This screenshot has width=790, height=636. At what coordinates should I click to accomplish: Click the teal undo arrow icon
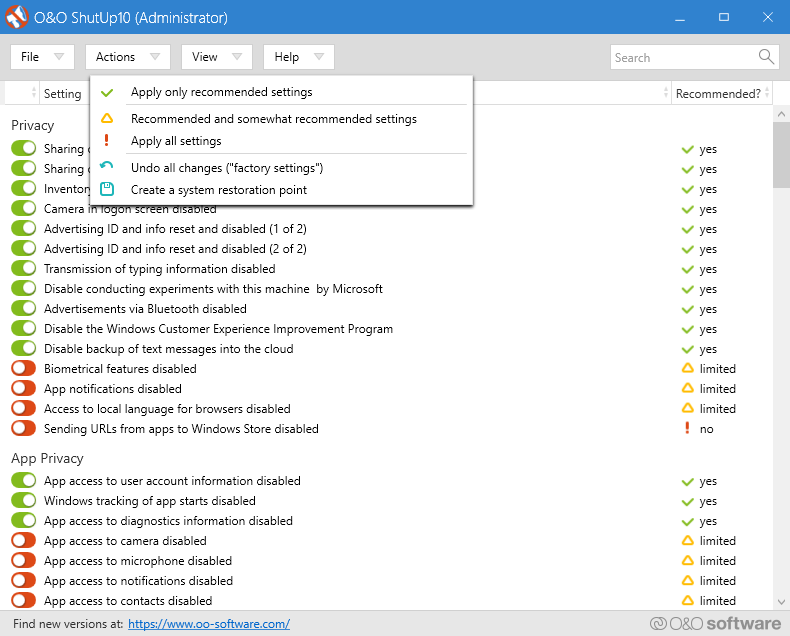click(107, 168)
